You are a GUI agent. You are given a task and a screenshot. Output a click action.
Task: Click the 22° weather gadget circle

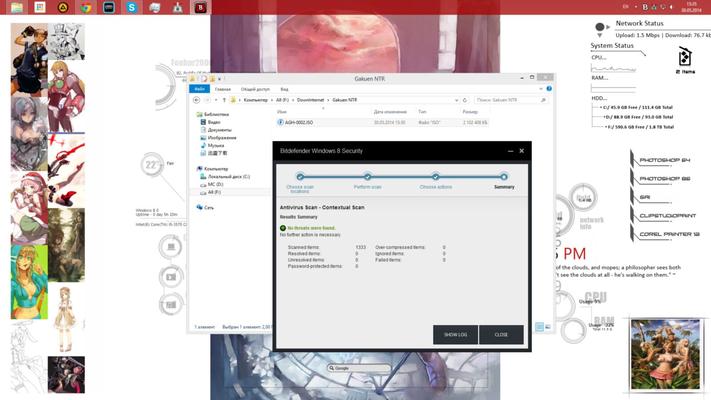[152, 165]
